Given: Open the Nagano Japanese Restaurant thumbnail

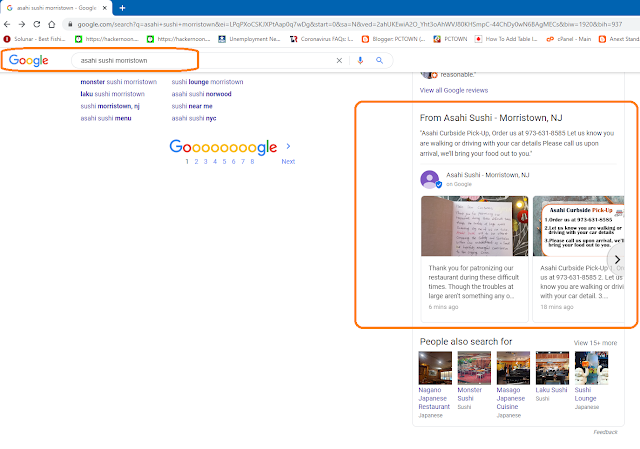Looking at the screenshot, I should pos(435,368).
